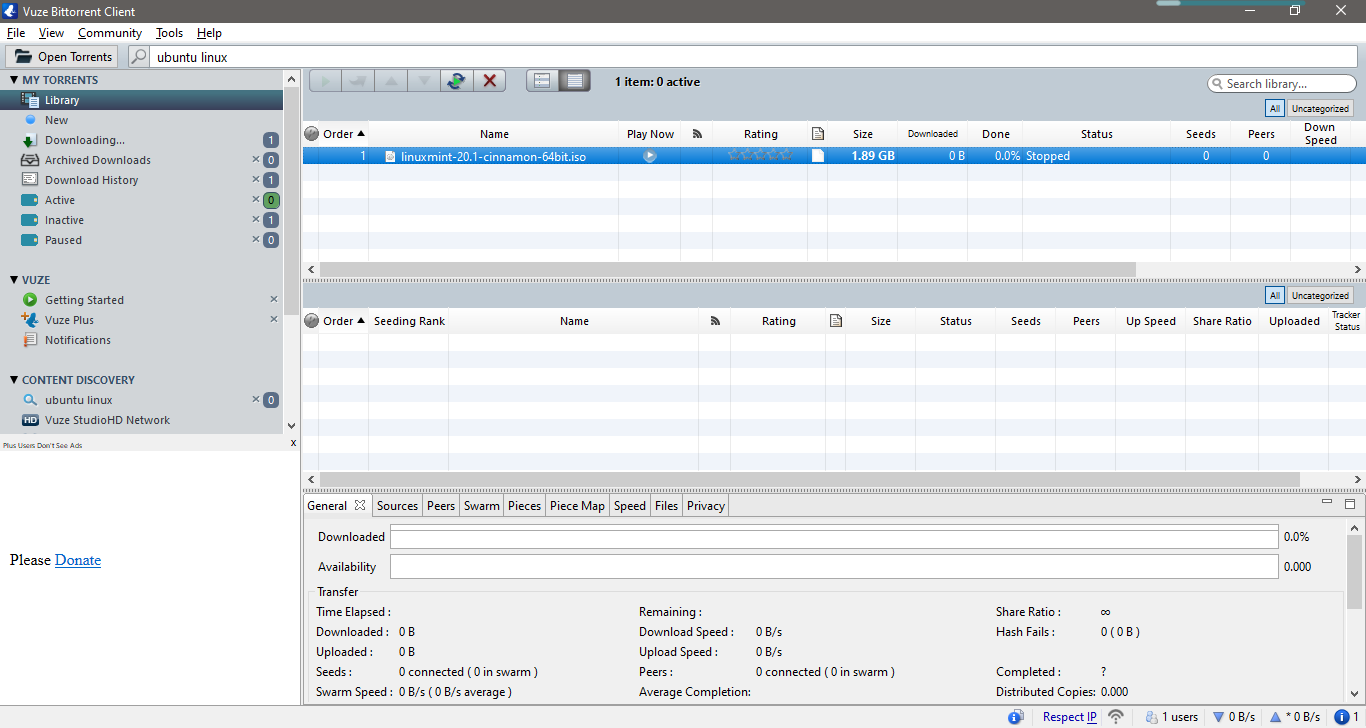Click the RSS feed column header icon in upper table
Image resolution: width=1366 pixels, height=728 pixels.
click(697, 134)
